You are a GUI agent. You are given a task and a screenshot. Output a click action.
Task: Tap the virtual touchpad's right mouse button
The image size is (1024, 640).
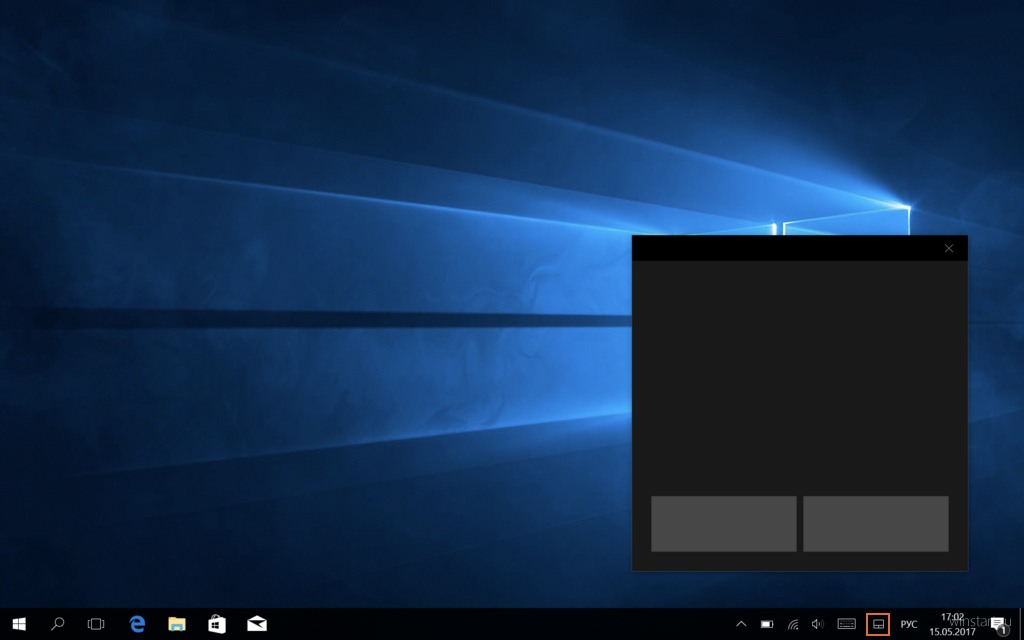pyautogui.click(x=876, y=524)
